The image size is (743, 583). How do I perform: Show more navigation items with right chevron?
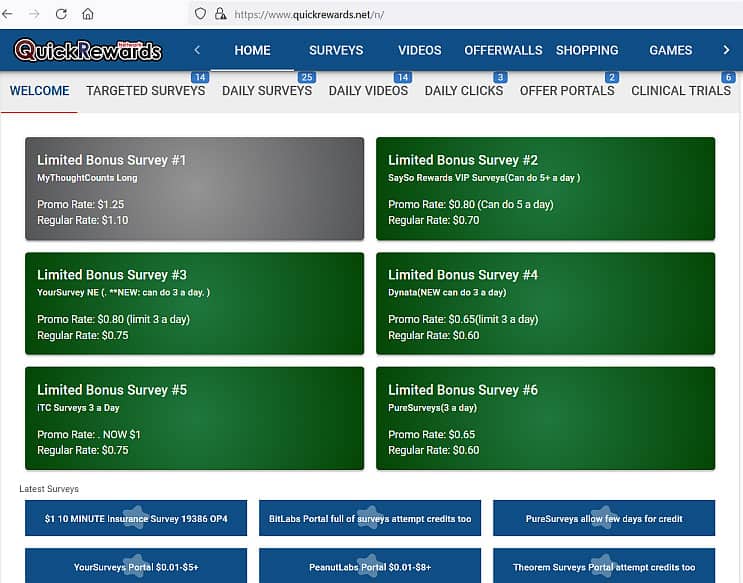[x=726, y=50]
